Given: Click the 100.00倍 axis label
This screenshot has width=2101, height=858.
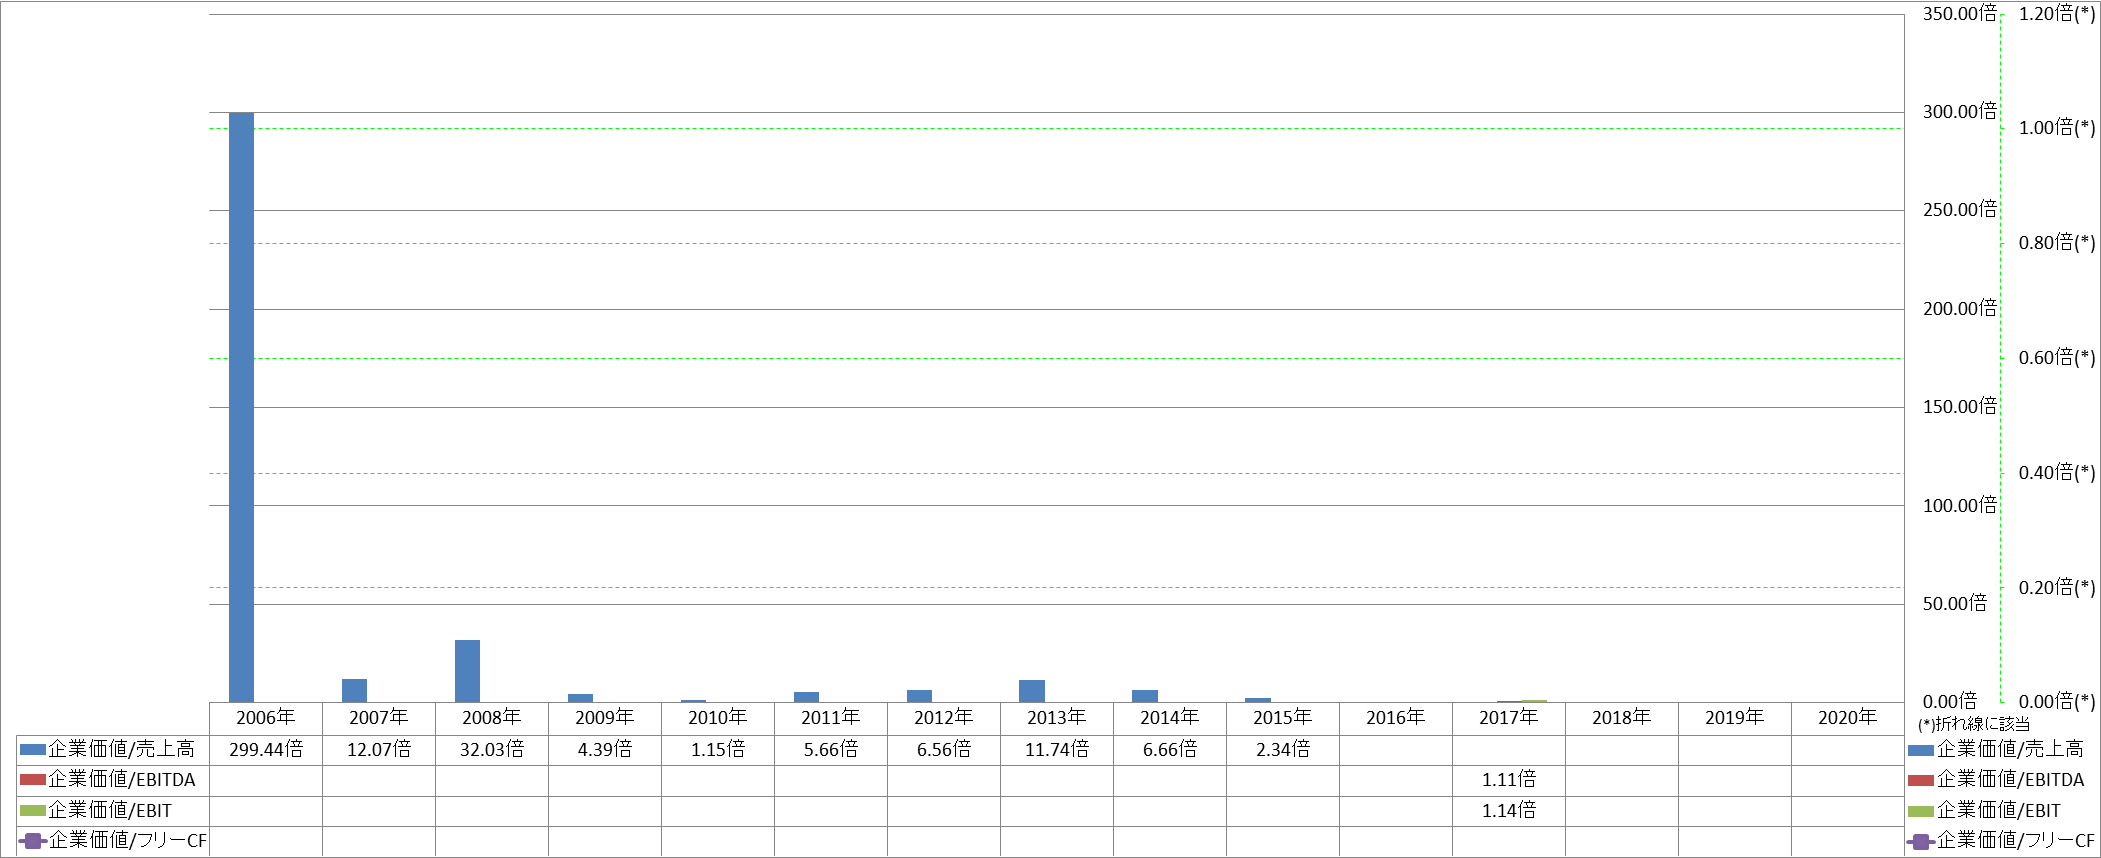Looking at the screenshot, I should click(x=1960, y=506).
